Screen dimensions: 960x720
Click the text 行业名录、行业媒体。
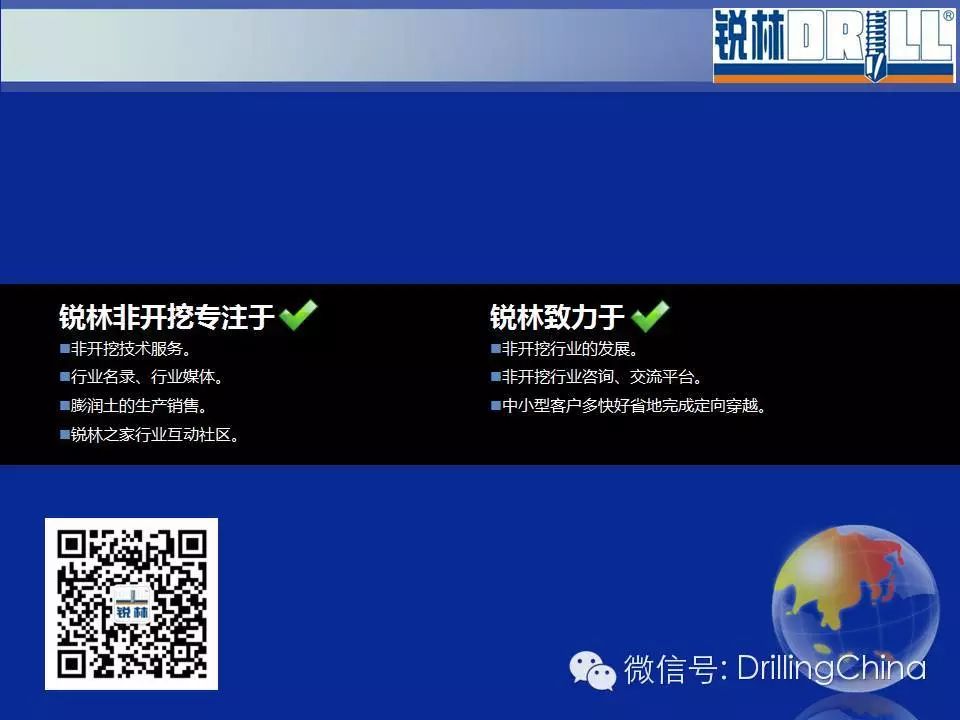148,377
